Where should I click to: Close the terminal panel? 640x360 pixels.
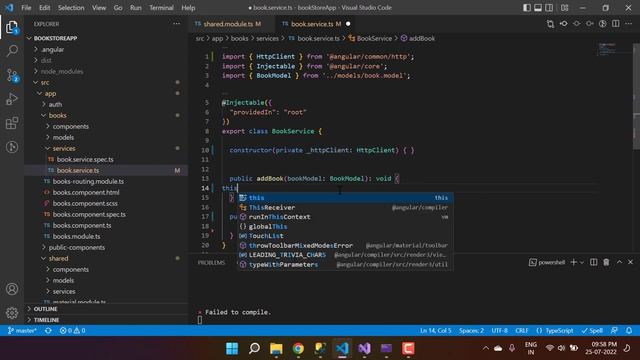631,262
